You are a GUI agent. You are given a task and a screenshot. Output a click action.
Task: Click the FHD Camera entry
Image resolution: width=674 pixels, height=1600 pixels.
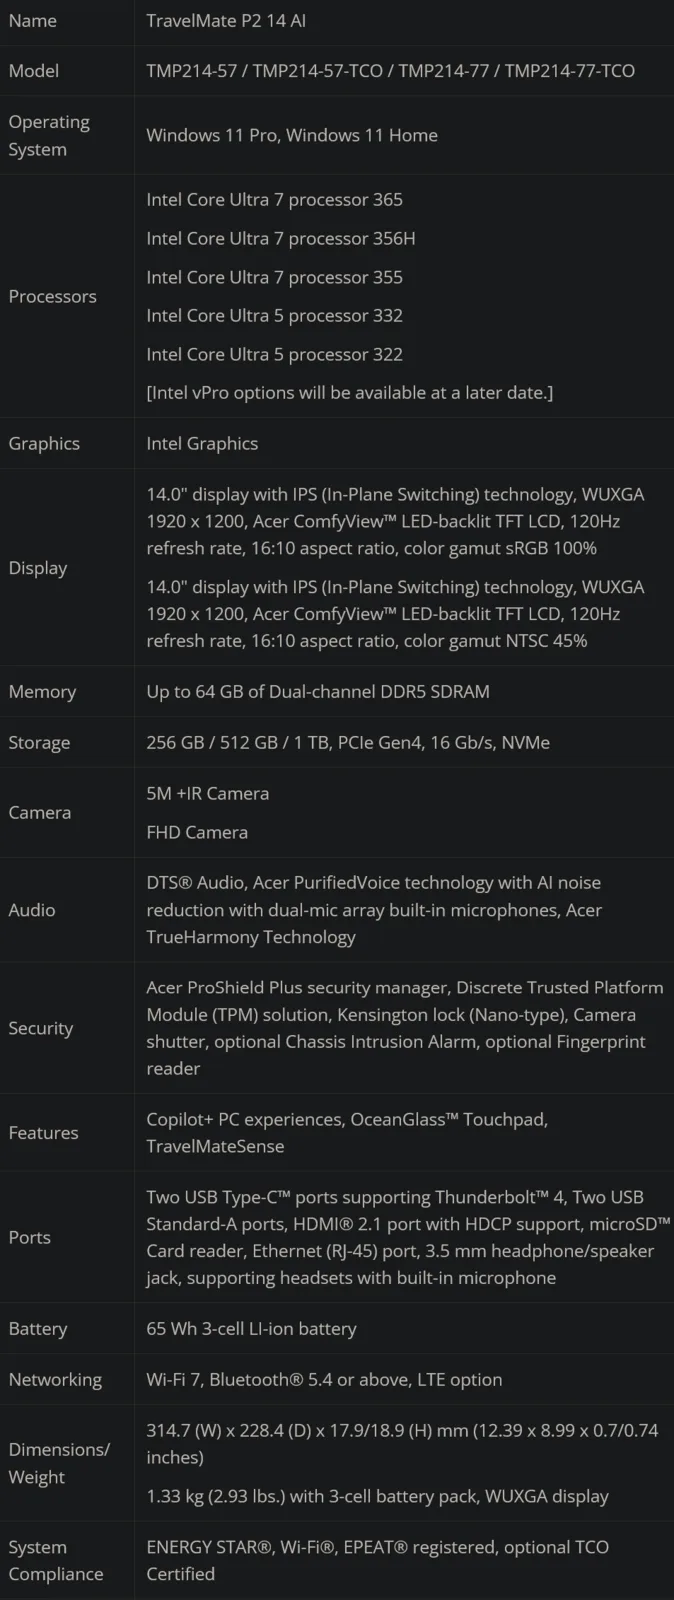coord(197,832)
